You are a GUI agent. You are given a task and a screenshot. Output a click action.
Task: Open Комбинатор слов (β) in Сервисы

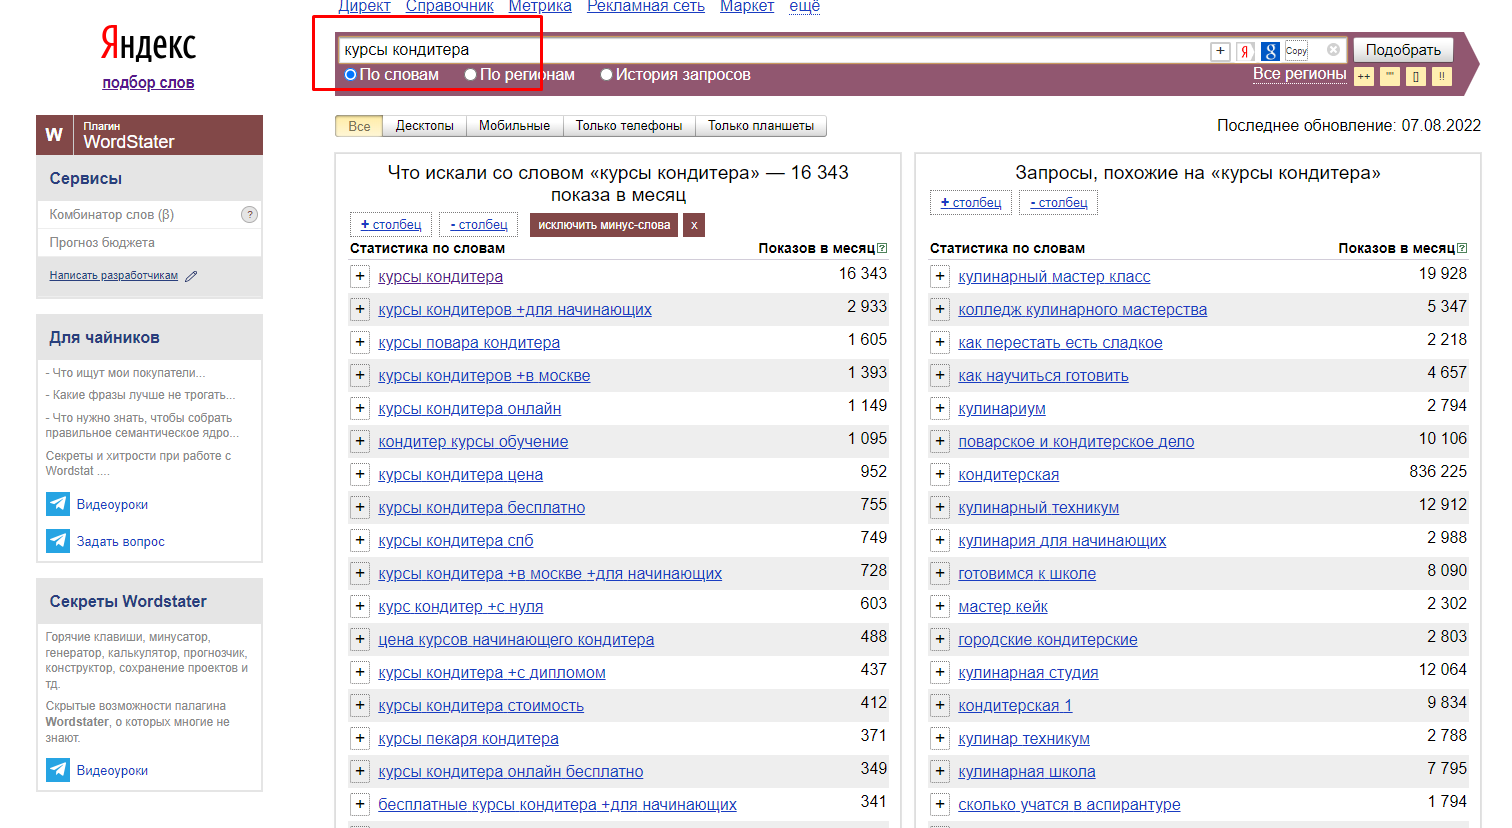112,214
